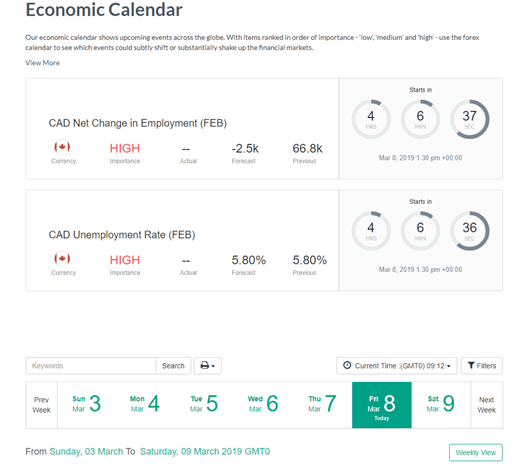Image resolution: width=516 pixels, height=464 pixels.
Task: Open CAD Net Change in Employment event title
Action: (x=138, y=123)
